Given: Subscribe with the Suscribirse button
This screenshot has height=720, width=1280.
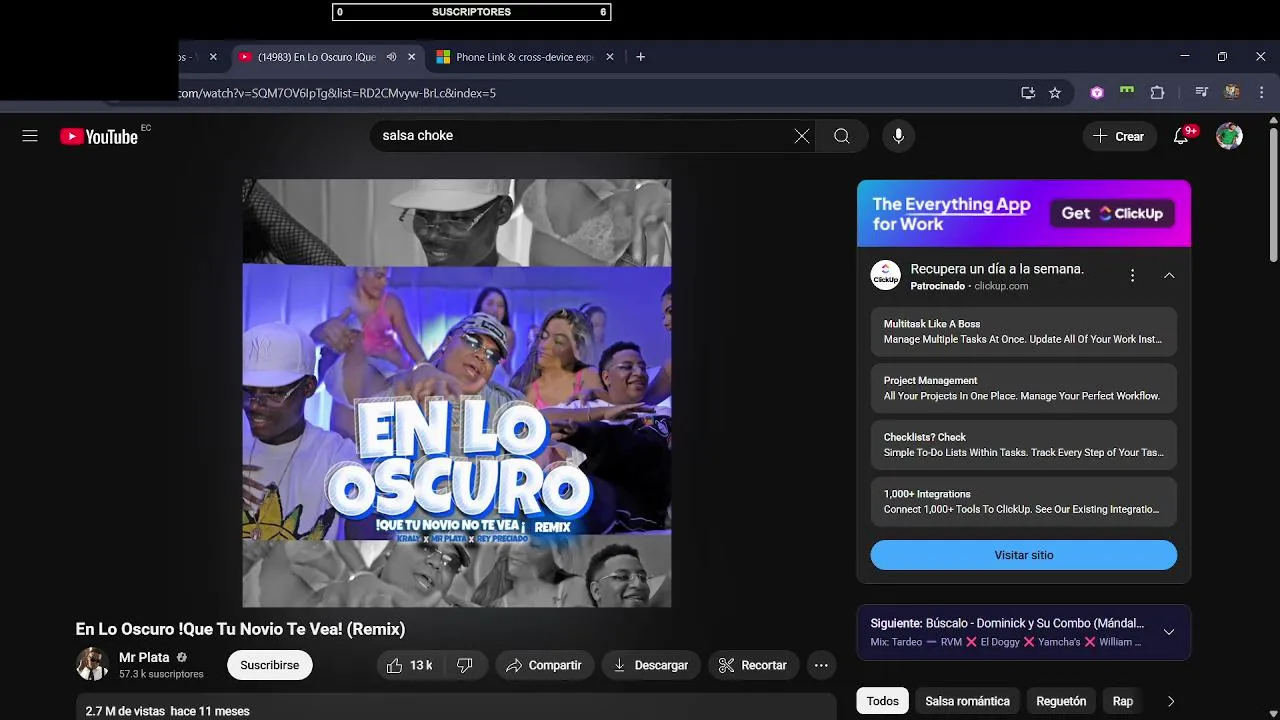Looking at the screenshot, I should coord(270,665).
